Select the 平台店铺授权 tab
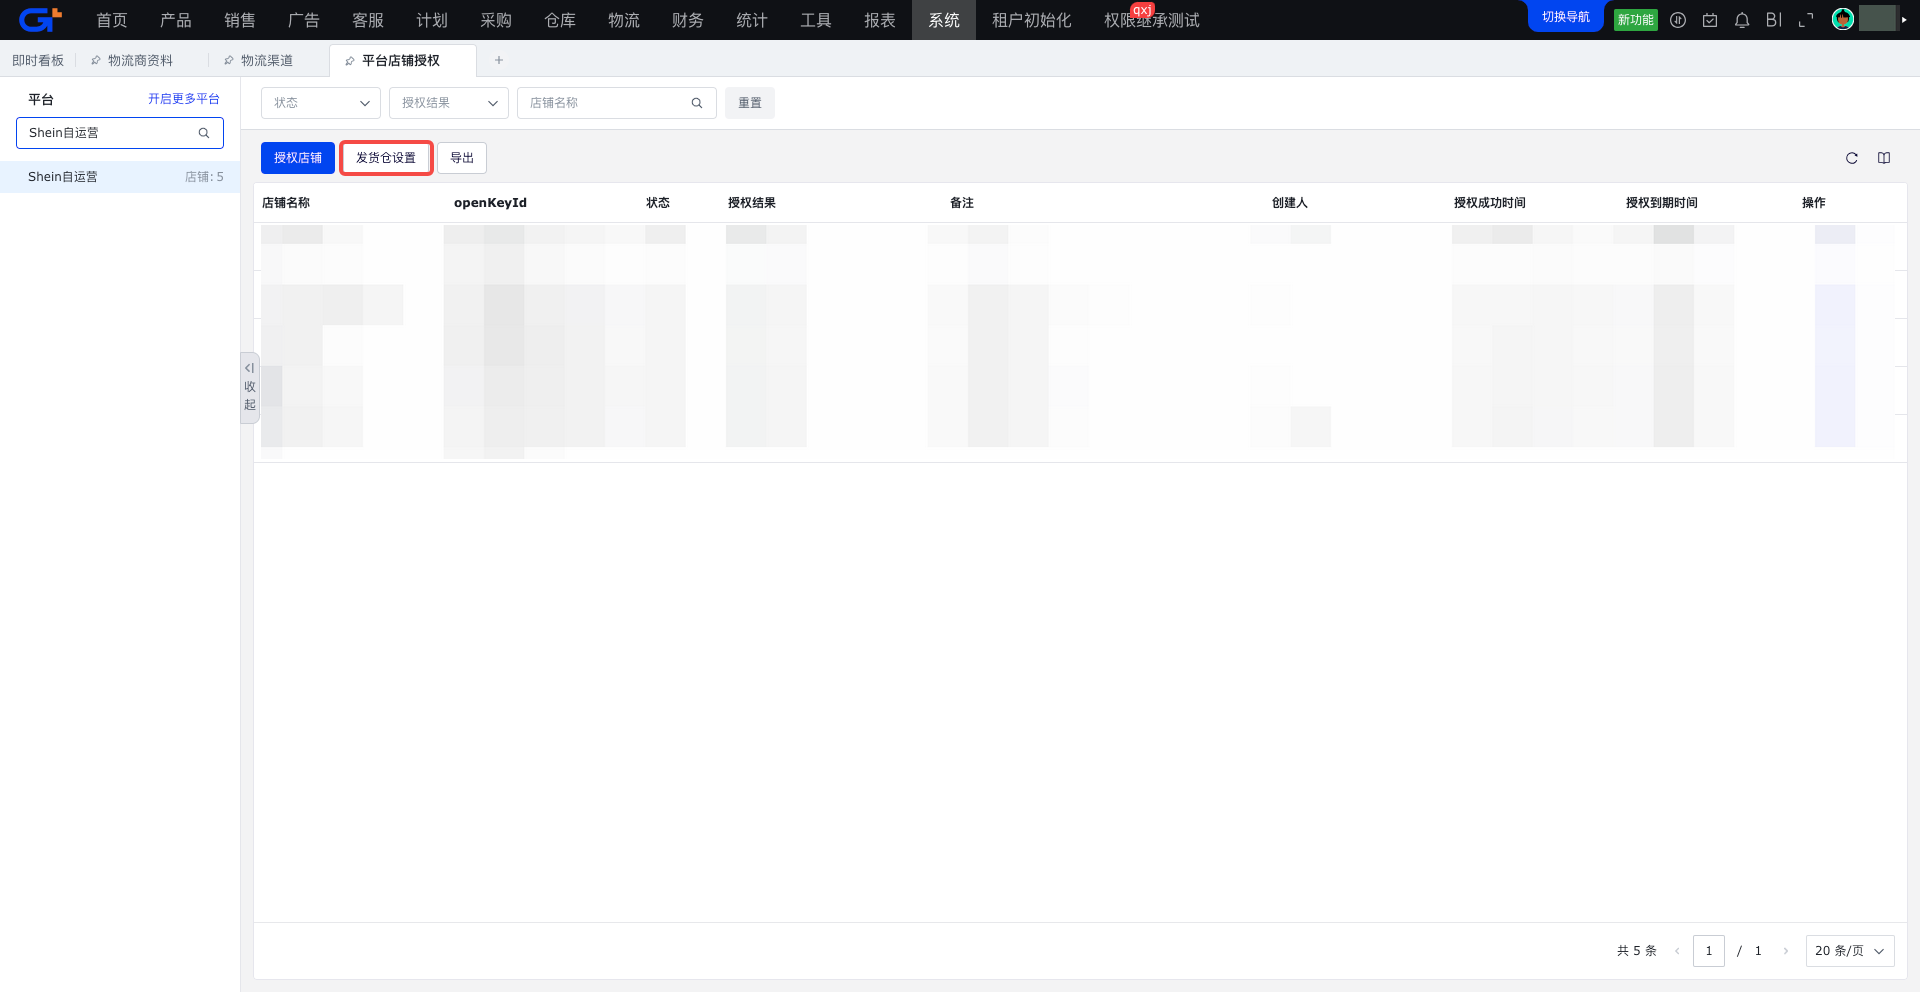This screenshot has width=1920, height=992. coord(401,61)
